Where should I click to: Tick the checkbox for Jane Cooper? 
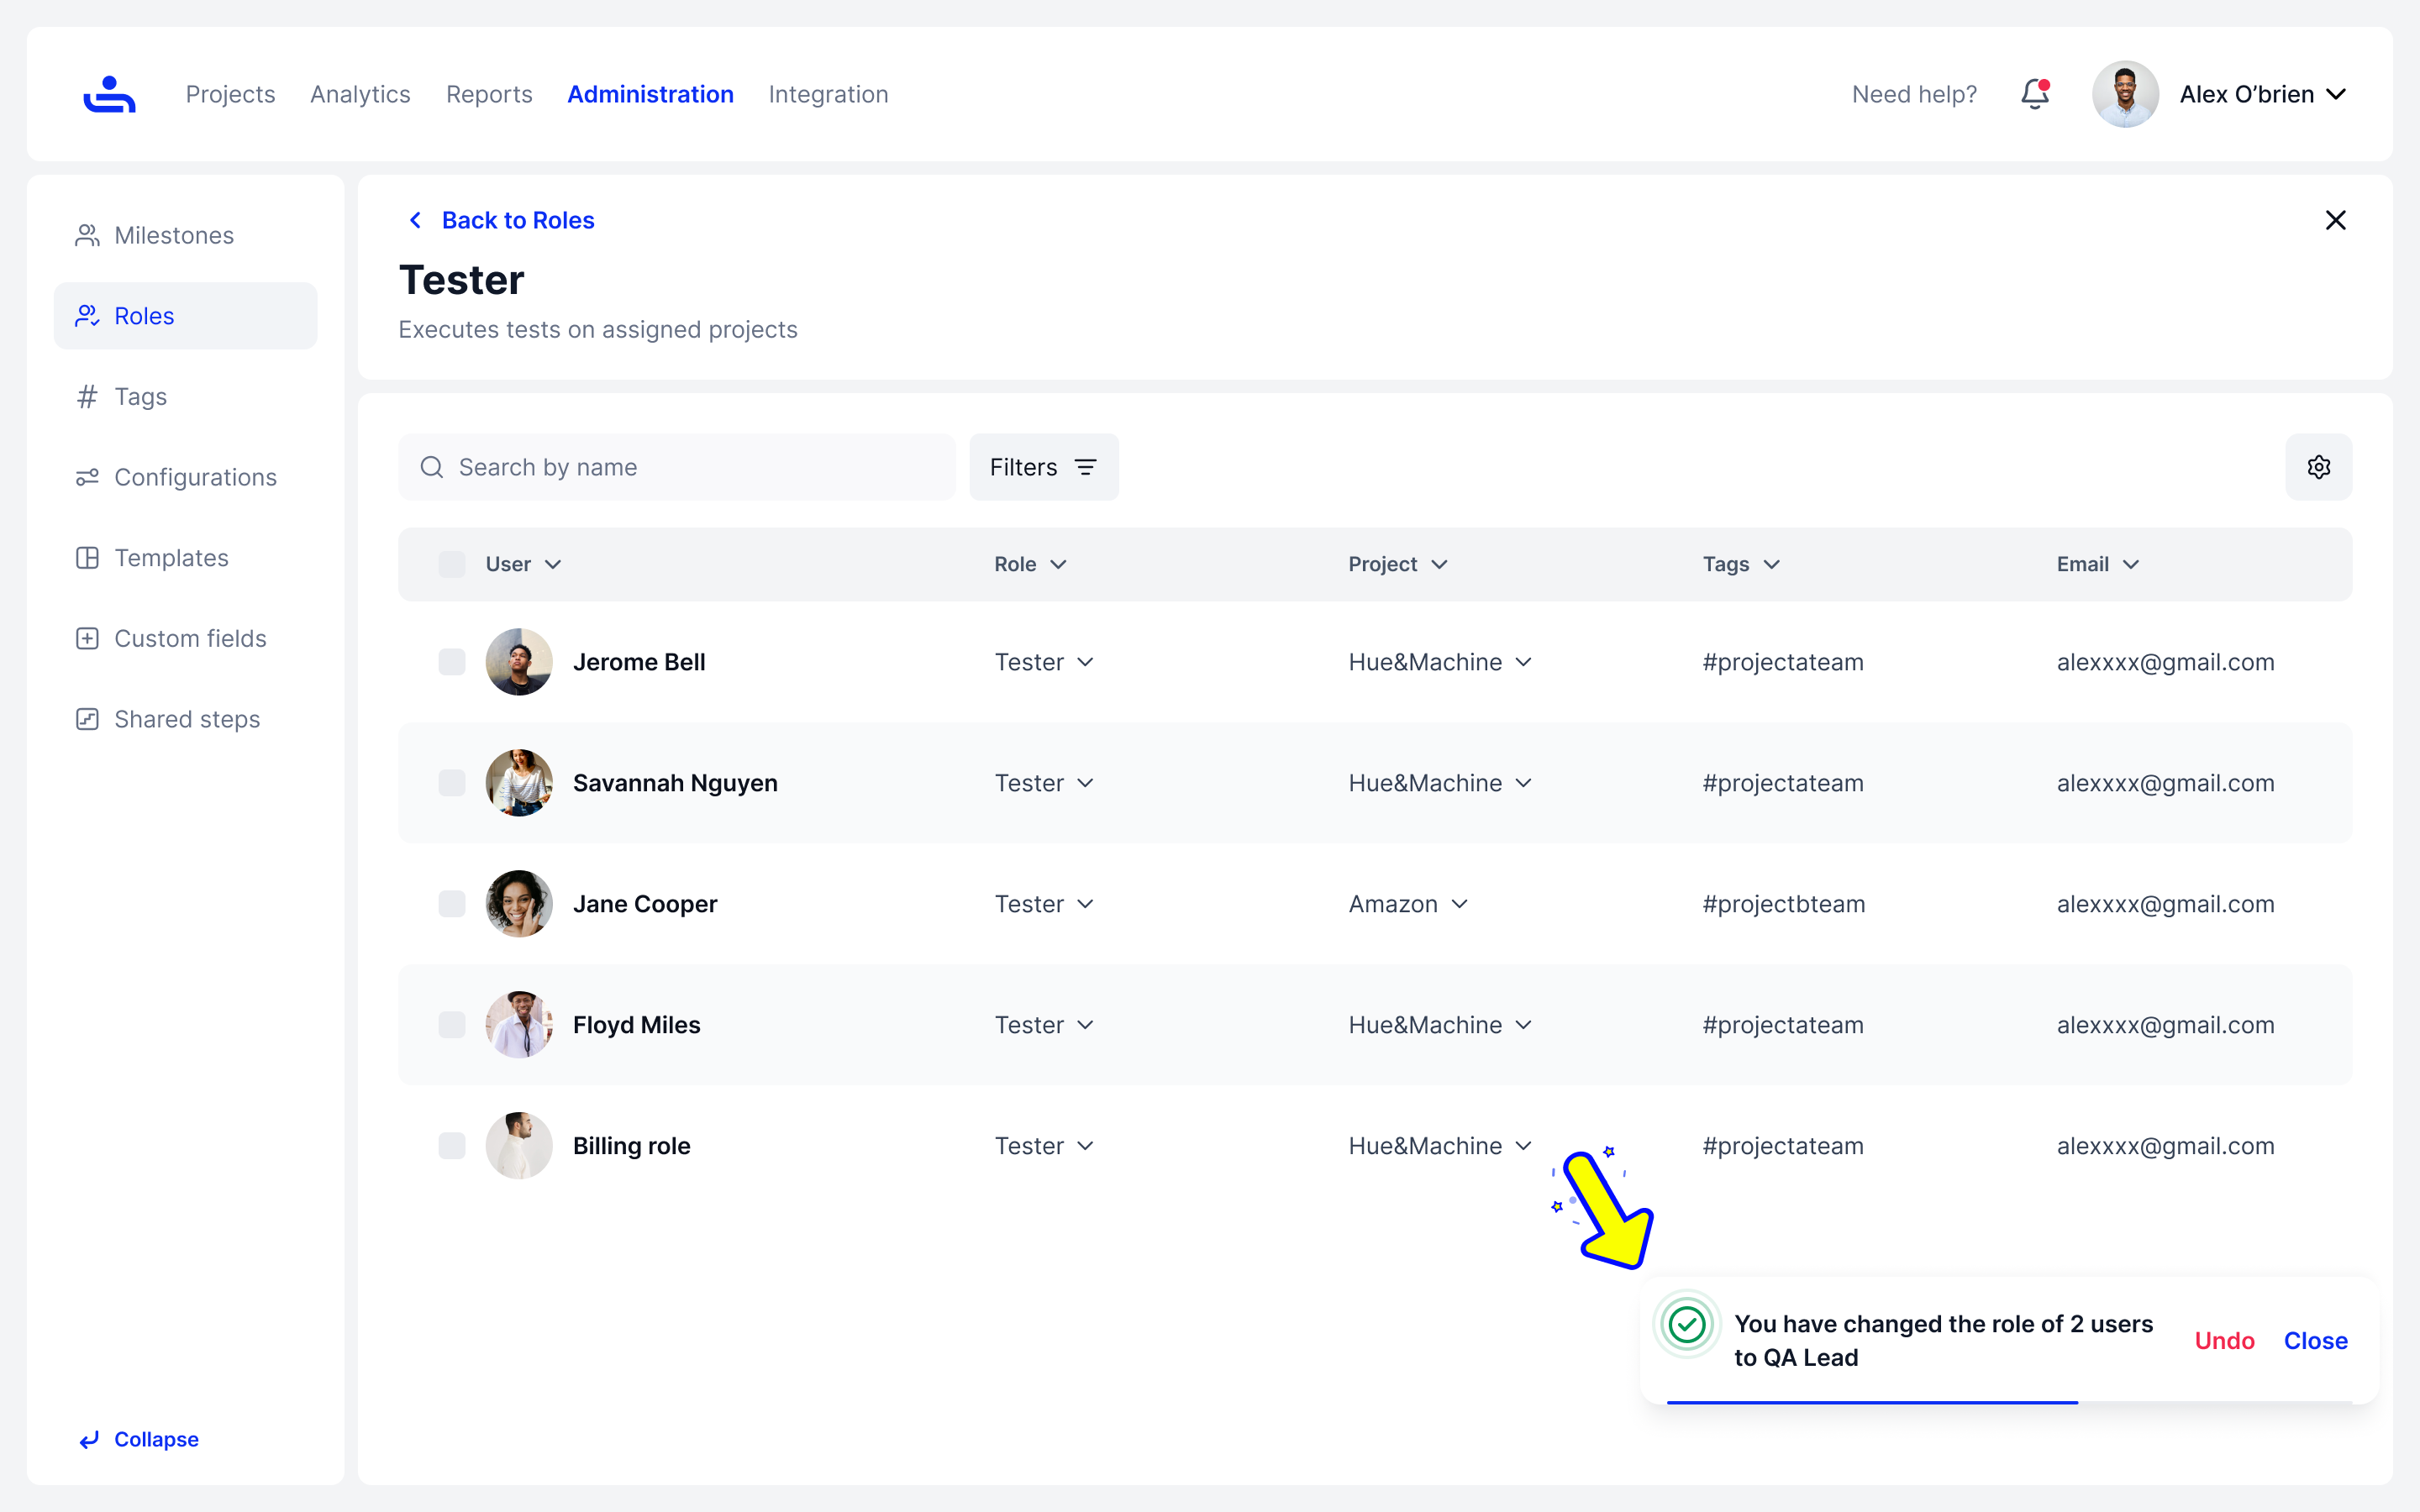(x=452, y=904)
